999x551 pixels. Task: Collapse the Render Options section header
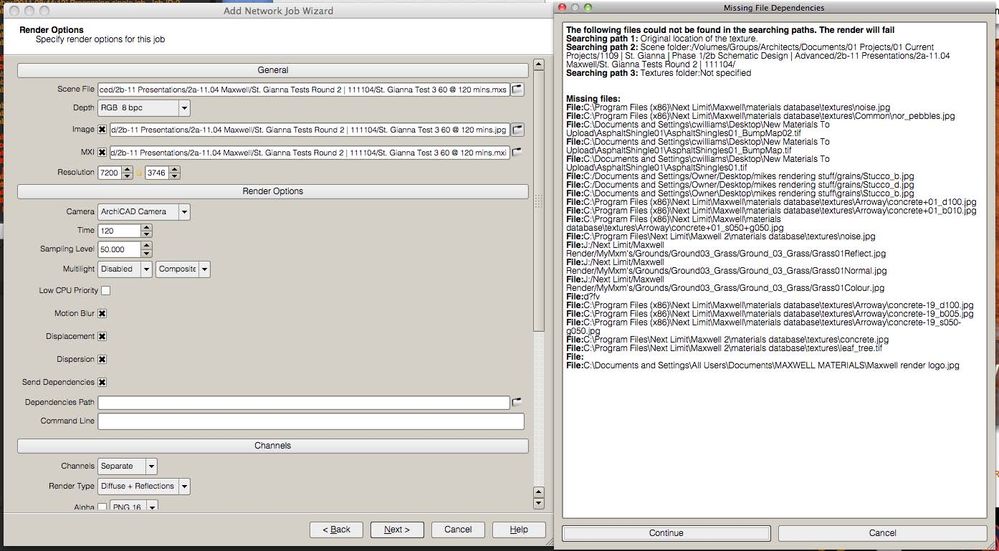[273, 191]
